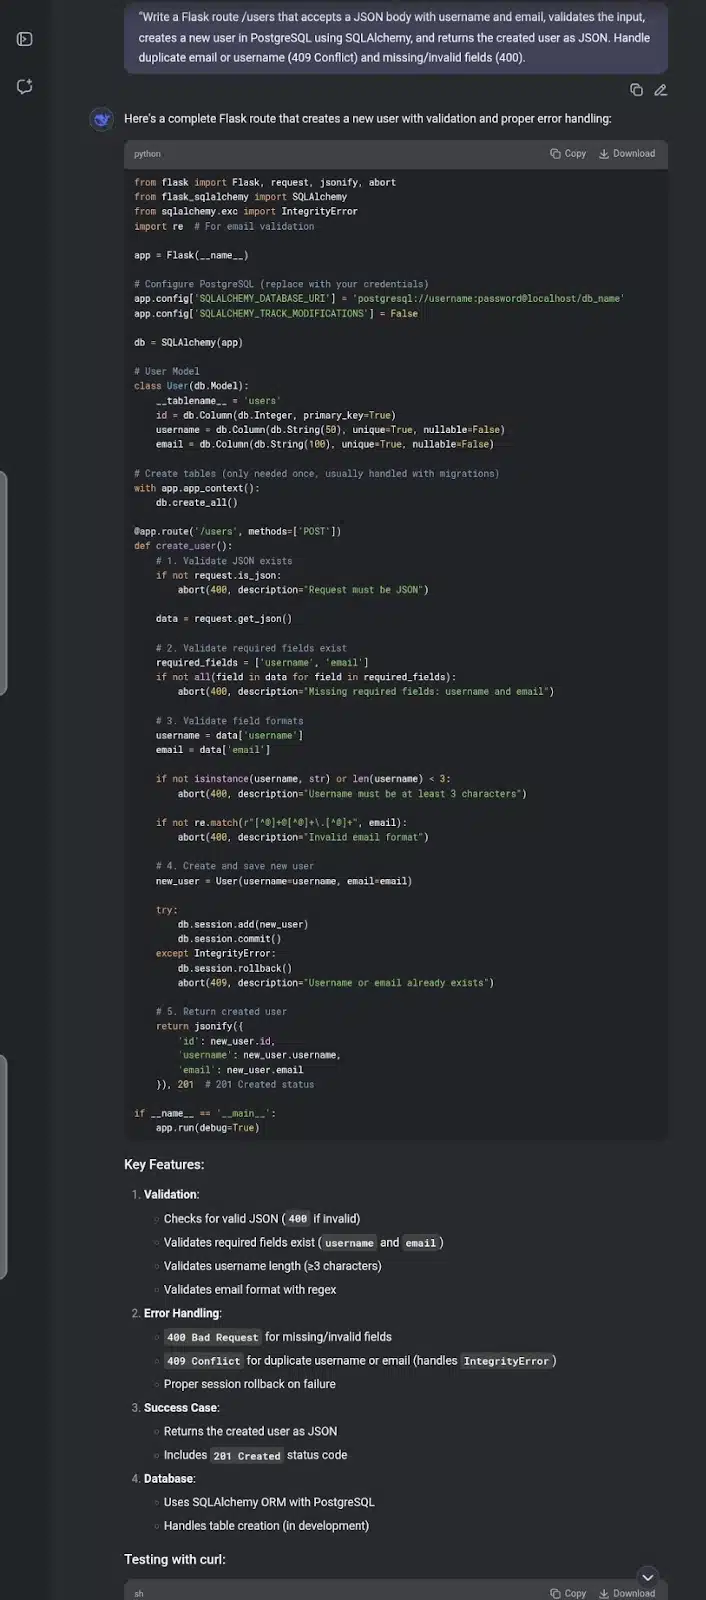Click the user prompt message bubble
706x1600 pixels.
pos(396,38)
